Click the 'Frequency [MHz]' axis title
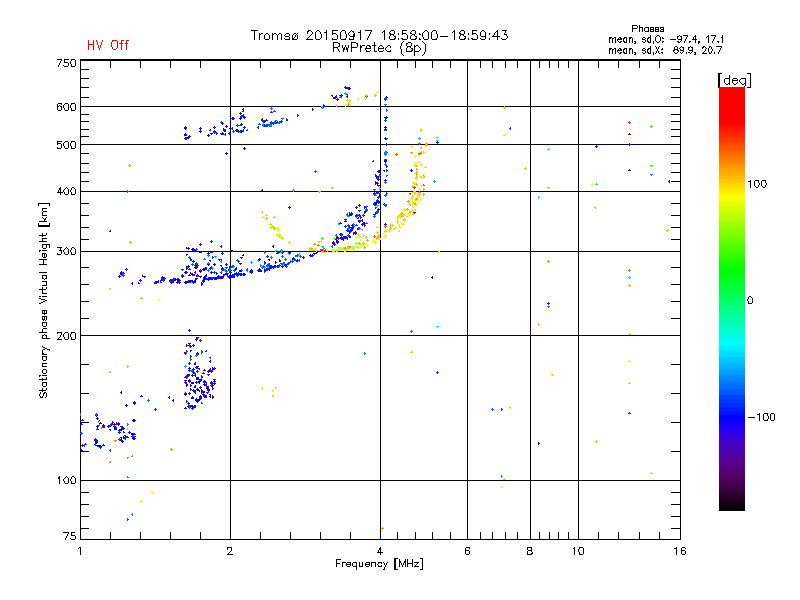 pos(379,564)
